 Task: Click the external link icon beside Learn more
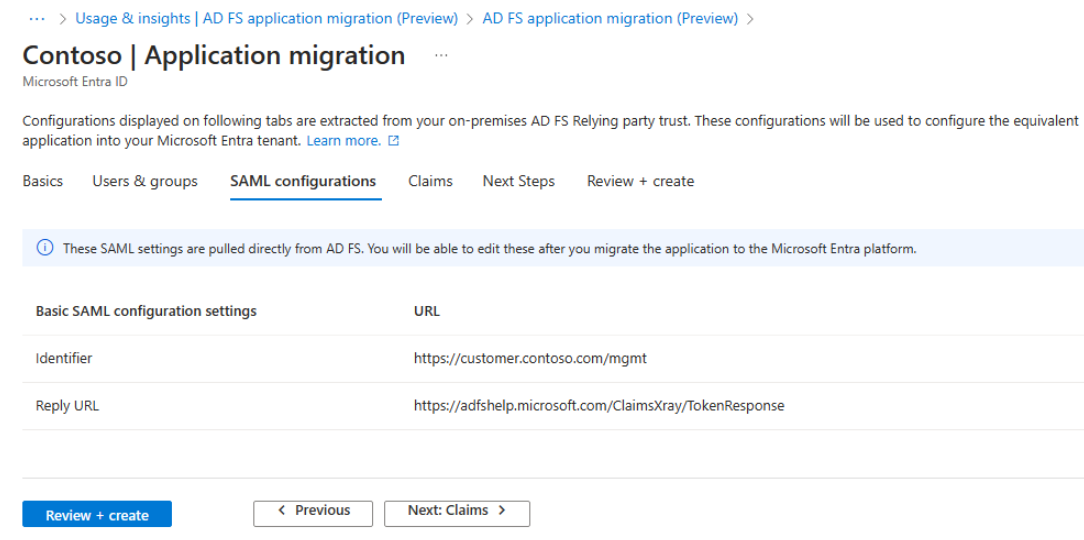click(x=394, y=141)
